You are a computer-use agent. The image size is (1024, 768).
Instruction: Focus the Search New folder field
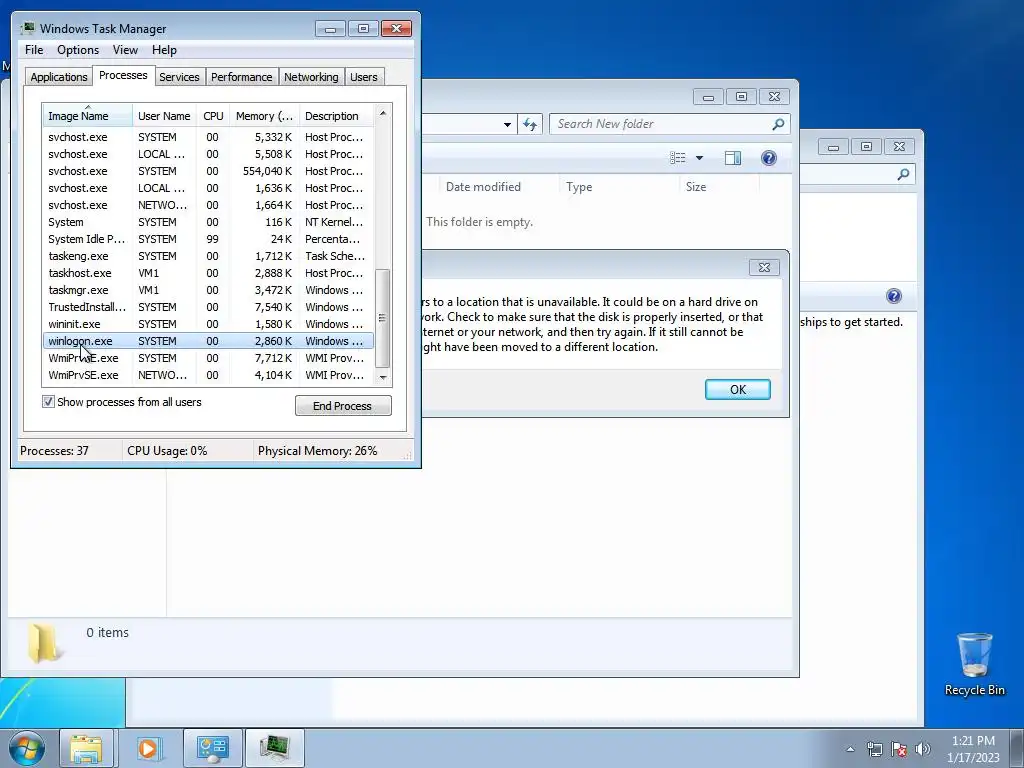(x=661, y=124)
